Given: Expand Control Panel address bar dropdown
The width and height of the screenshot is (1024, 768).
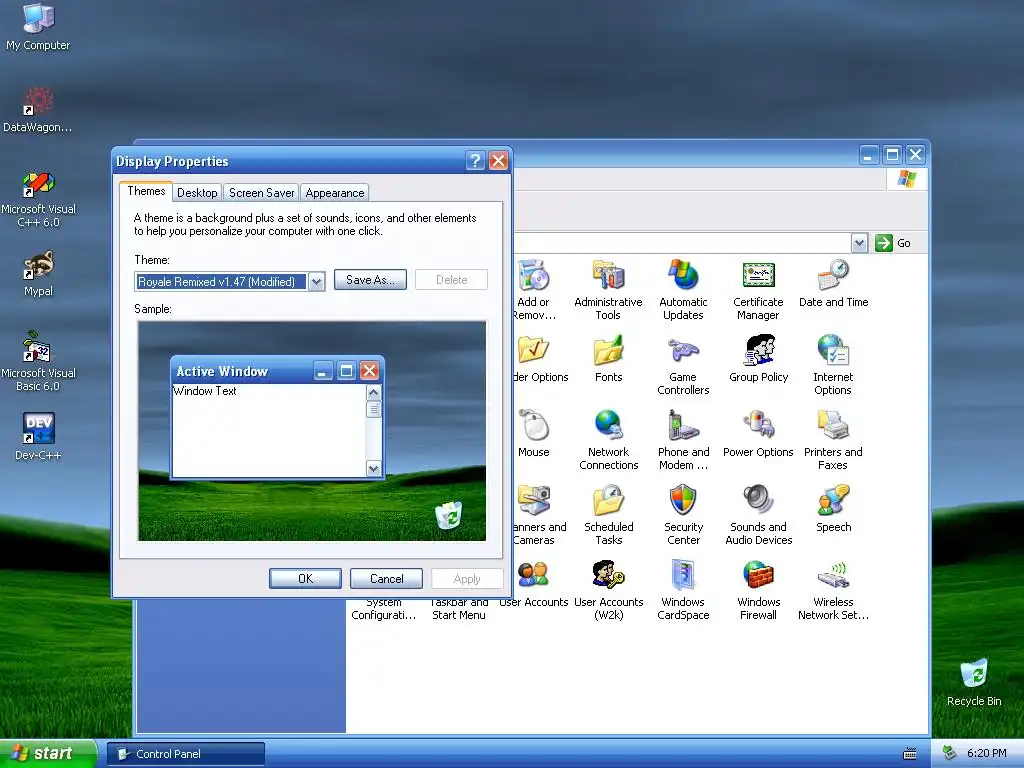Looking at the screenshot, I should (x=859, y=243).
